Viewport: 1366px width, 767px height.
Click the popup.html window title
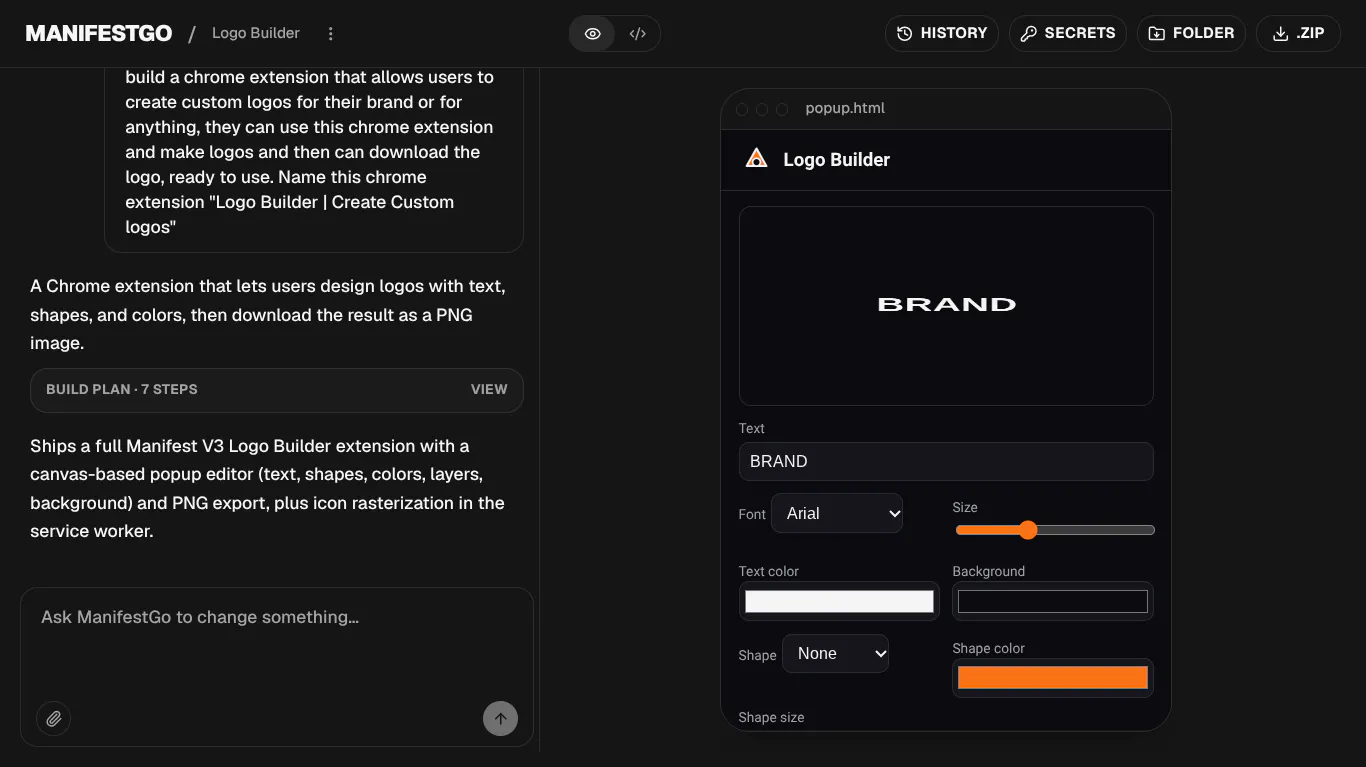pos(845,108)
